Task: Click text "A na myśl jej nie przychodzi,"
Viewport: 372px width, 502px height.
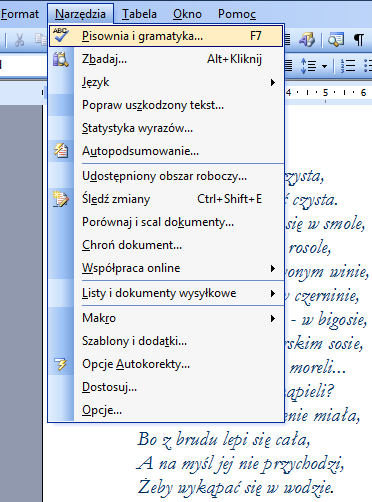Action: 240,463
